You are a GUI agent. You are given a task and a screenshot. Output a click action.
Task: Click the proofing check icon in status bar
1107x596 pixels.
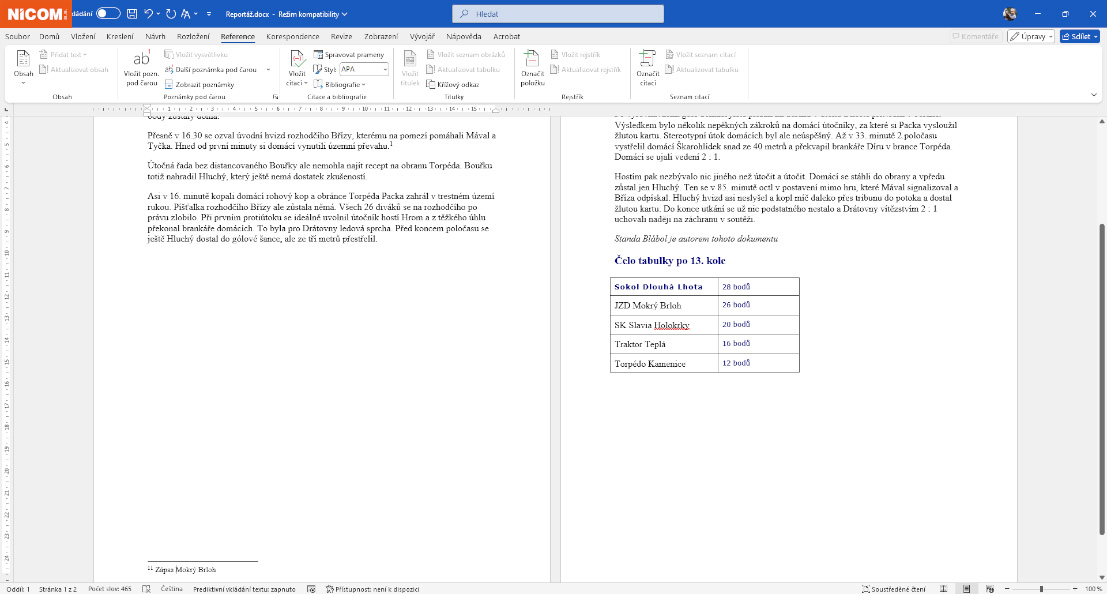146,590
